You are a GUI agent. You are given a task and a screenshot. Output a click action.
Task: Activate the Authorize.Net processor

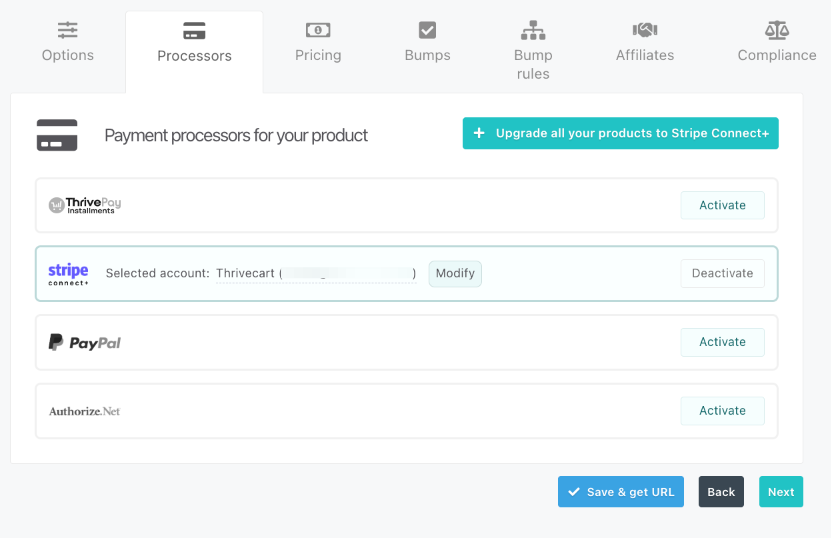pyautogui.click(x=722, y=411)
